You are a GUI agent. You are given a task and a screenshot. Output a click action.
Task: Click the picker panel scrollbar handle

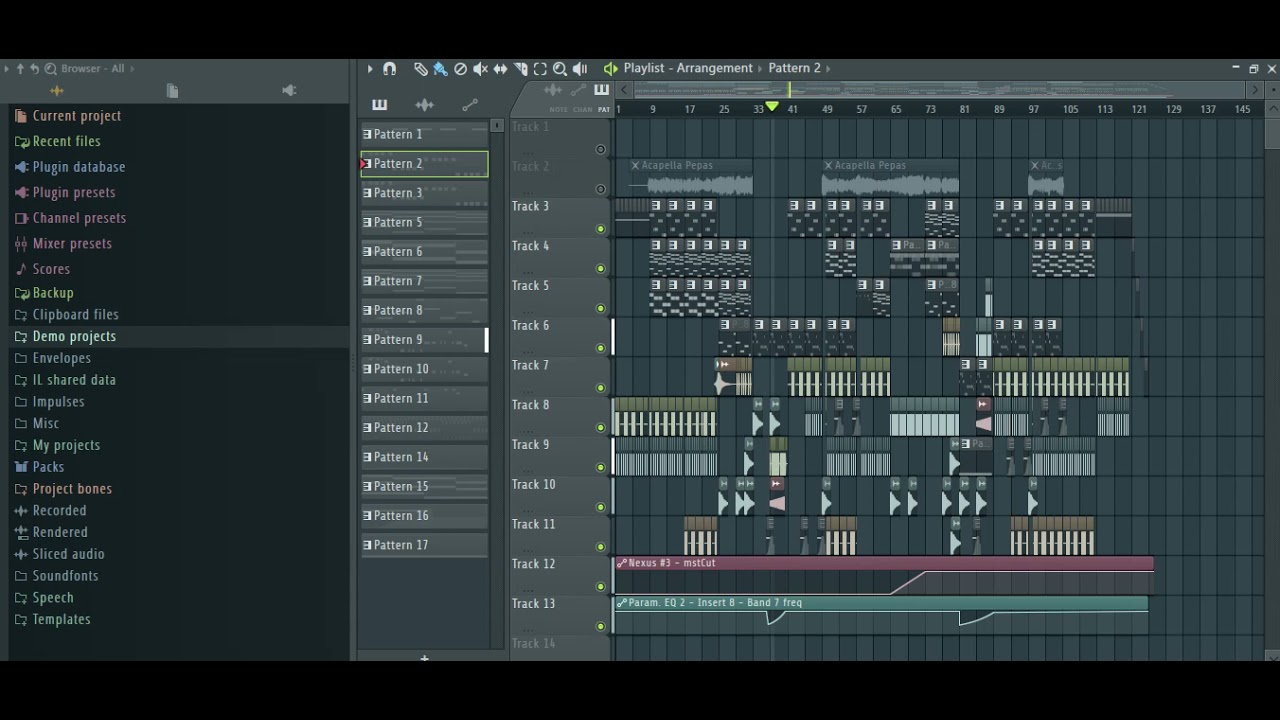click(x=497, y=126)
